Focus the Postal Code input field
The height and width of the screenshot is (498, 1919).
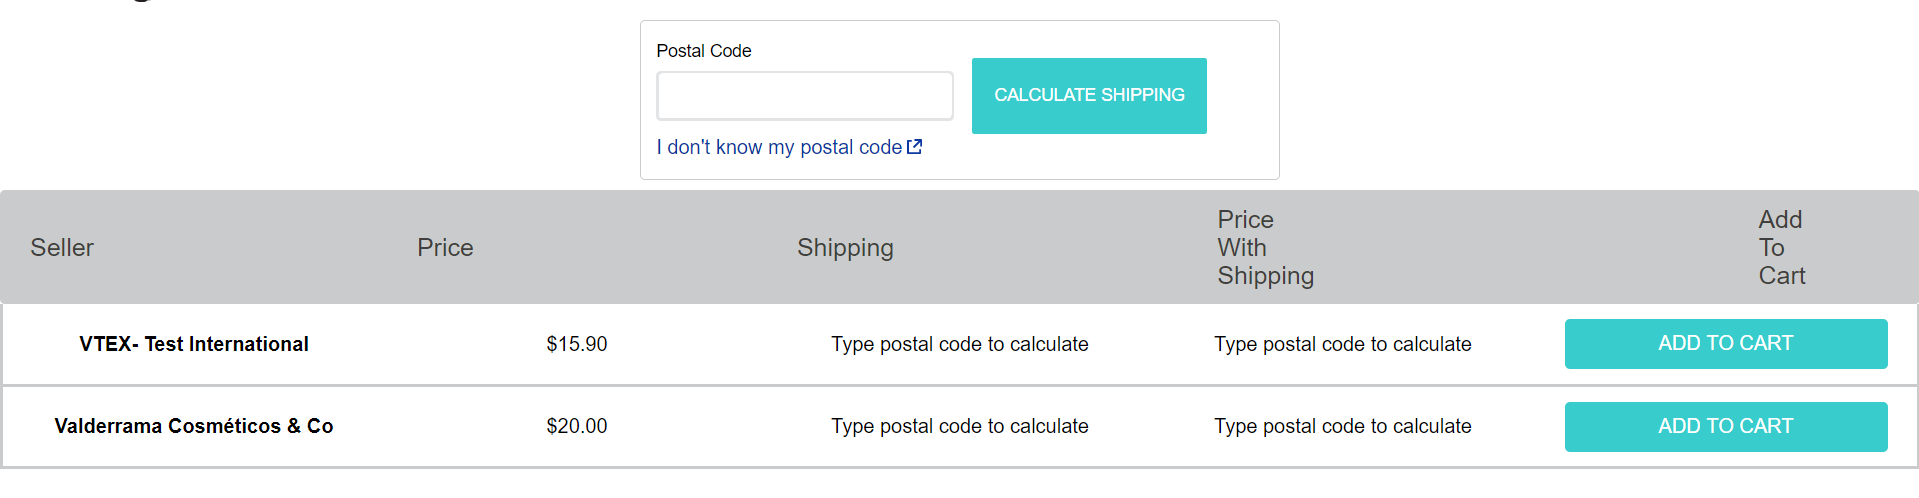(x=804, y=96)
